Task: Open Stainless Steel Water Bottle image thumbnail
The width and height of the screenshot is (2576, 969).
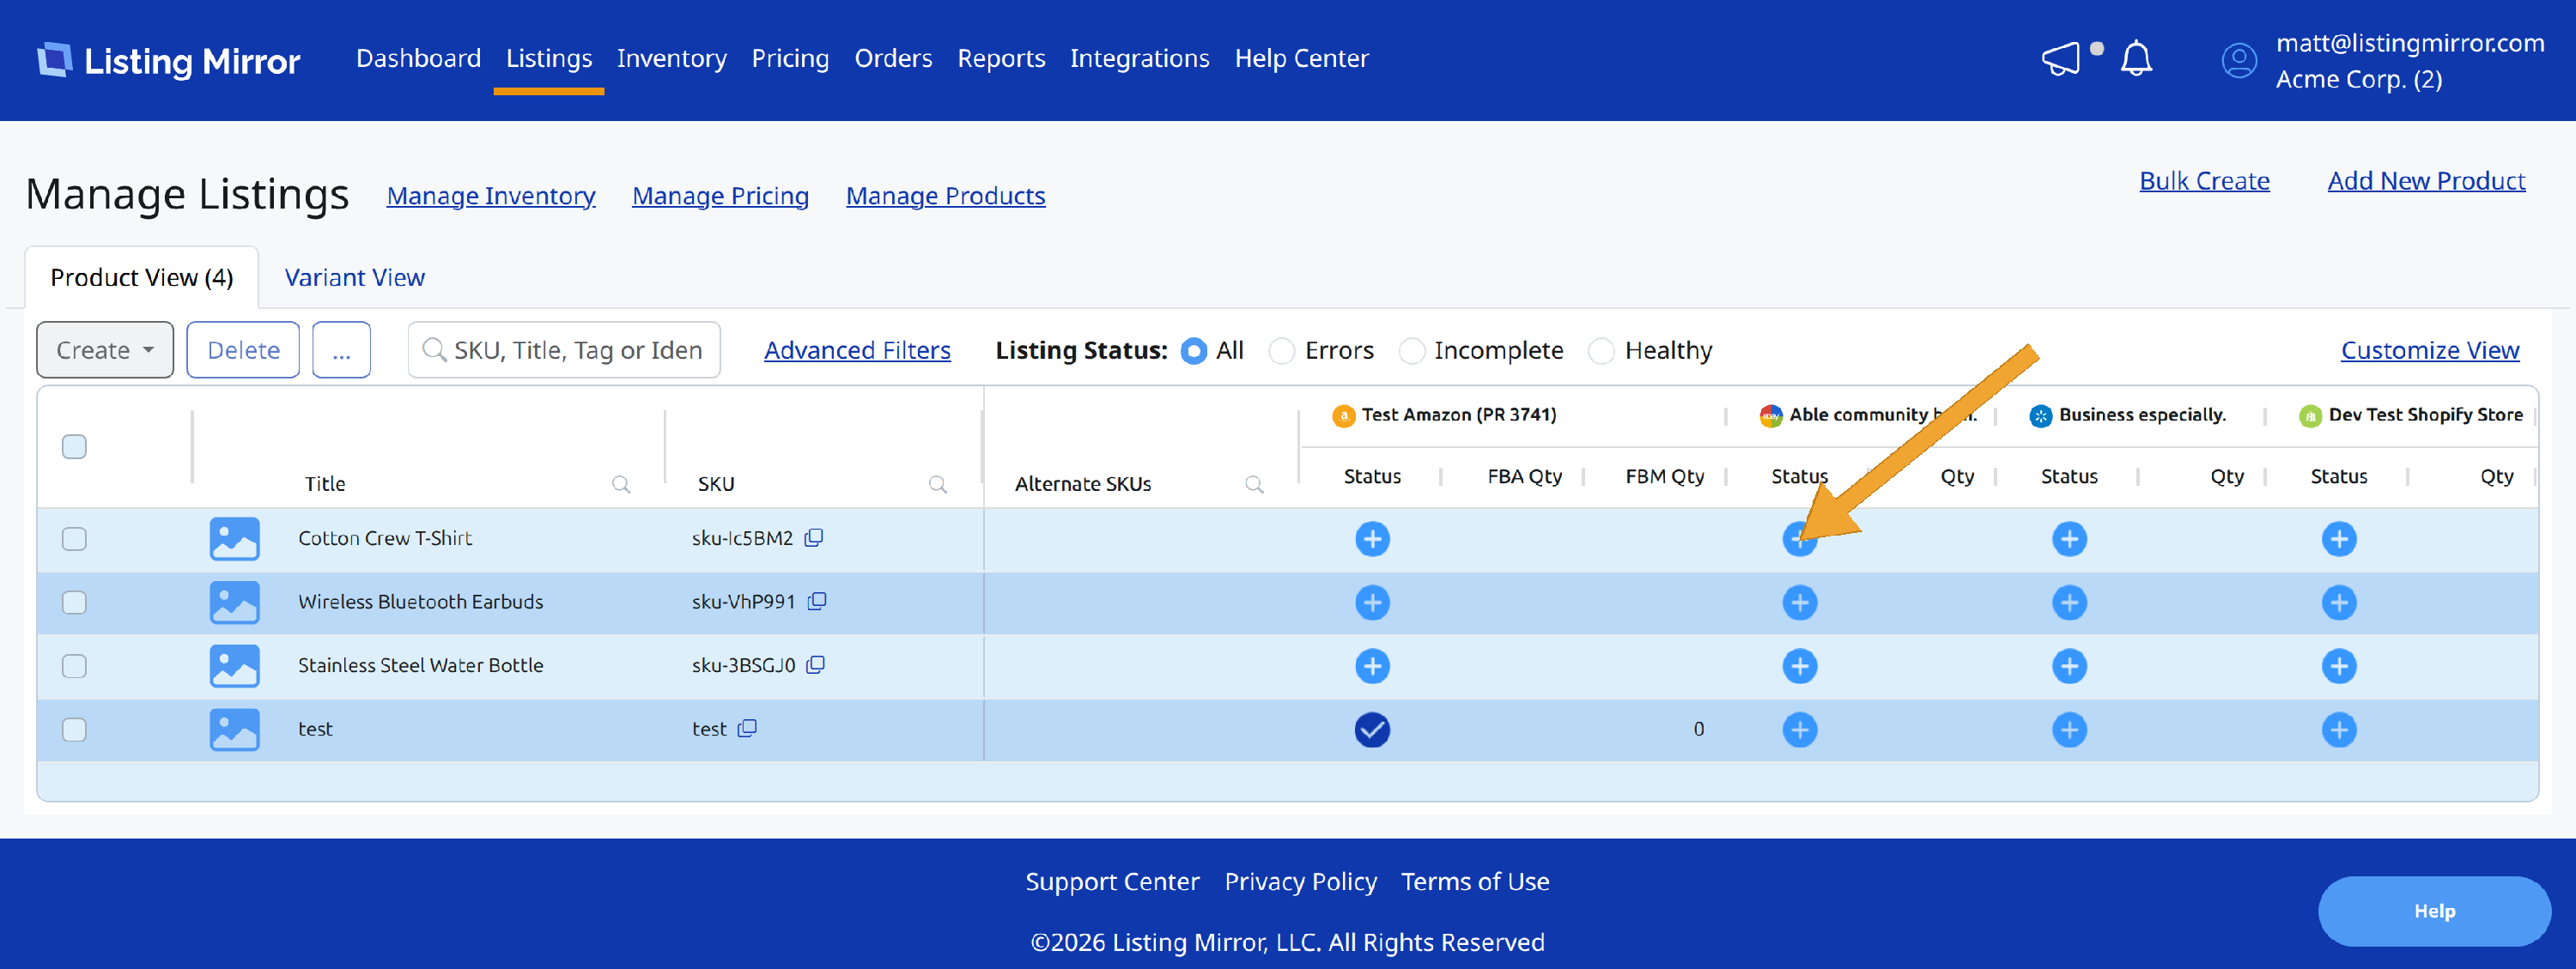Action: (234, 666)
